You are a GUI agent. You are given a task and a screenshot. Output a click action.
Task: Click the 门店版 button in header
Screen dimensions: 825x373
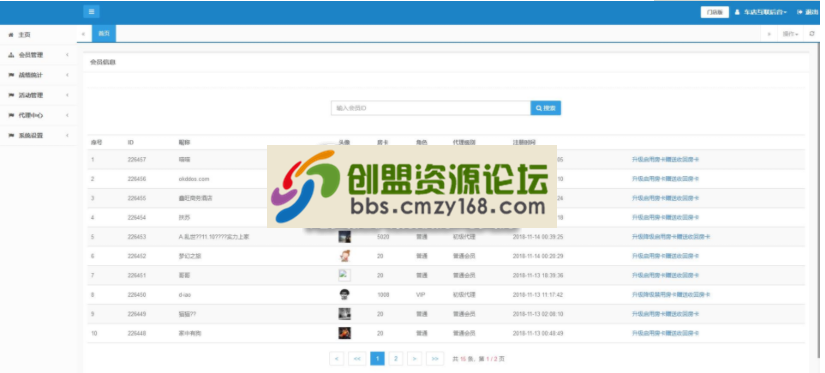[x=715, y=12]
